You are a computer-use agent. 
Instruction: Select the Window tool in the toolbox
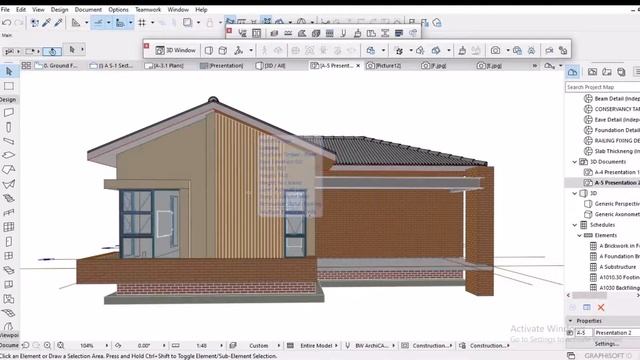pyautogui.click(x=9, y=256)
